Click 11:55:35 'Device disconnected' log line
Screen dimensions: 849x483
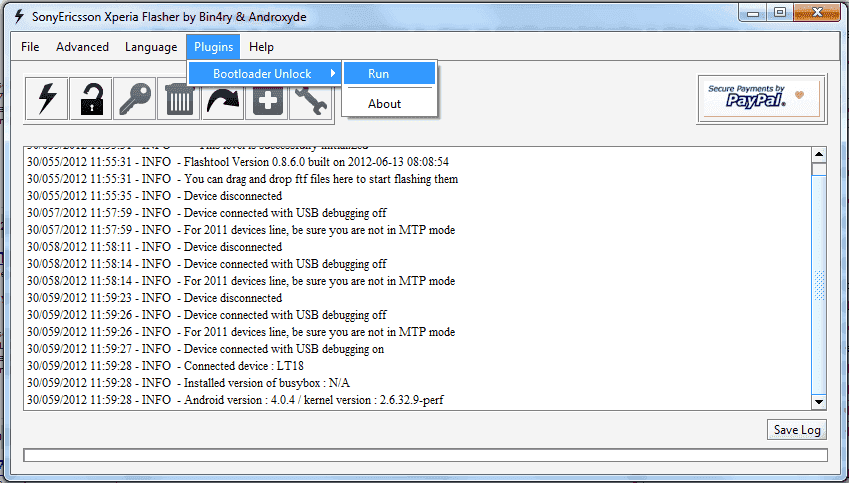pyautogui.click(x=154, y=195)
